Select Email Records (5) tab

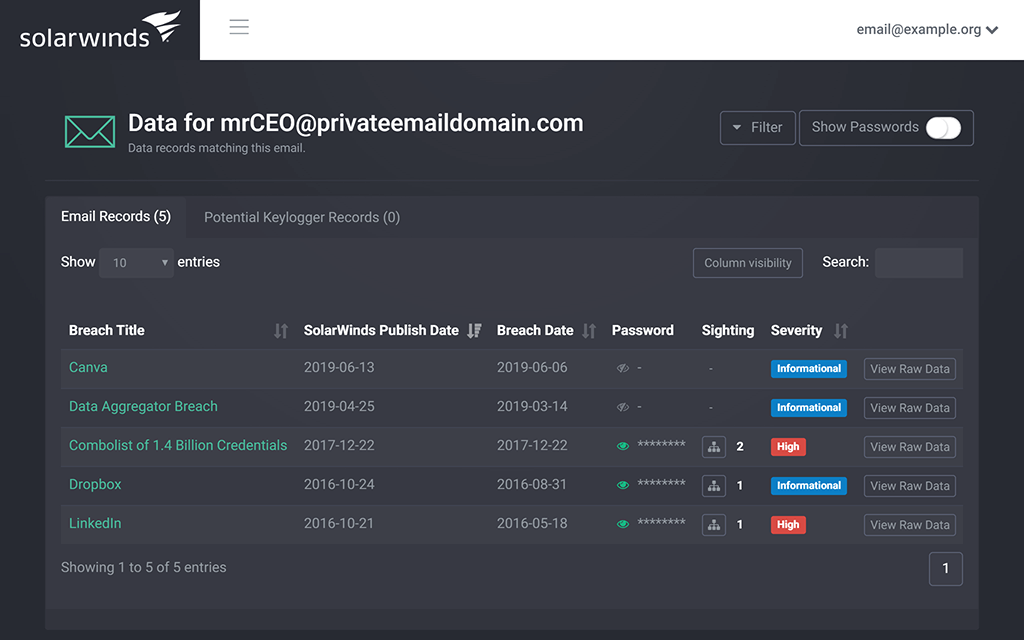pos(116,217)
